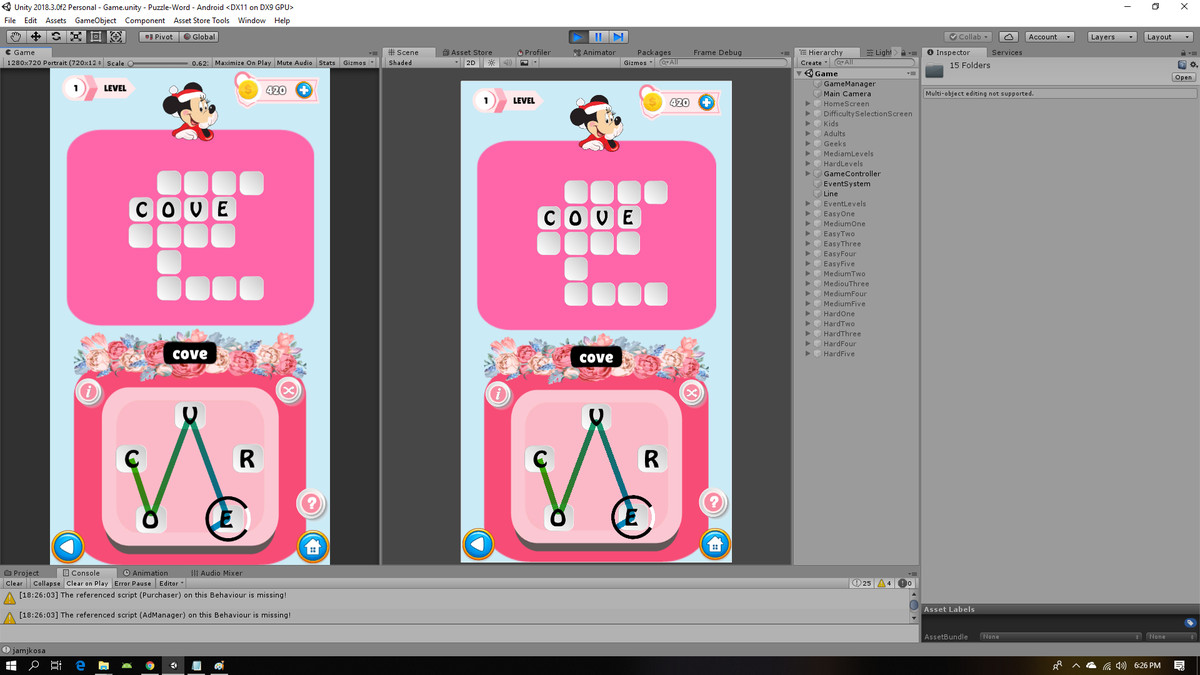Toggle Mute Audio in Game view
Image resolution: width=1200 pixels, height=675 pixels.
pyautogui.click(x=295, y=63)
